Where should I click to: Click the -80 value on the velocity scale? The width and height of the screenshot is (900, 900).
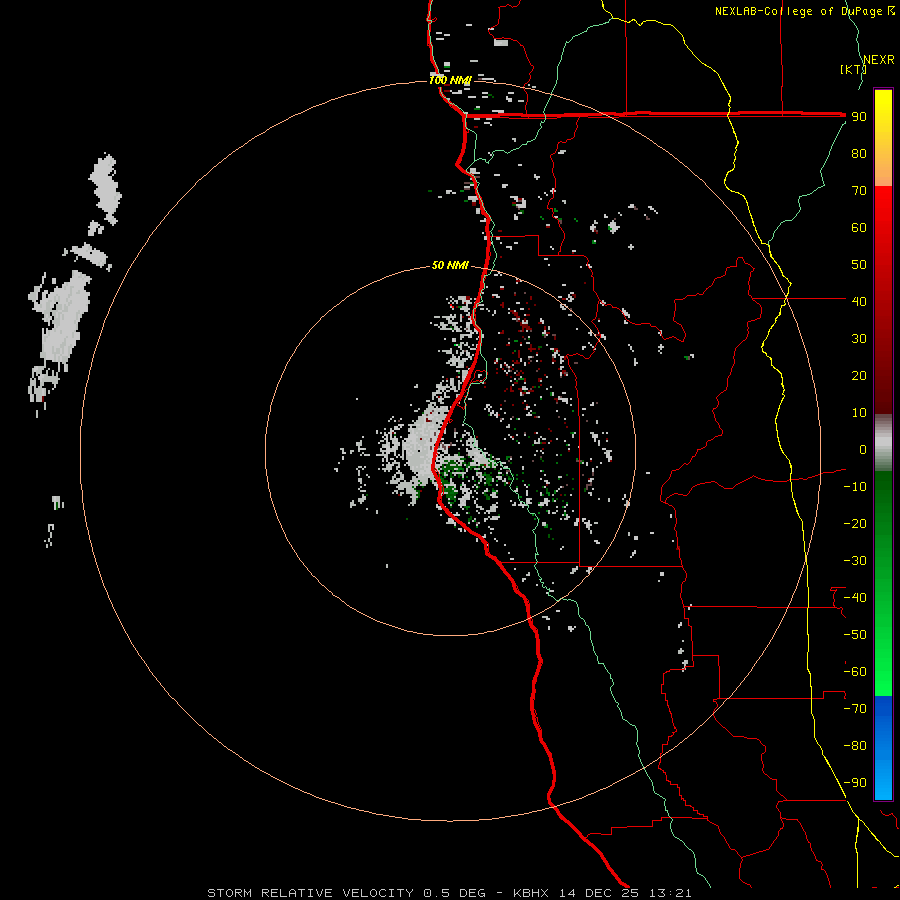(855, 746)
